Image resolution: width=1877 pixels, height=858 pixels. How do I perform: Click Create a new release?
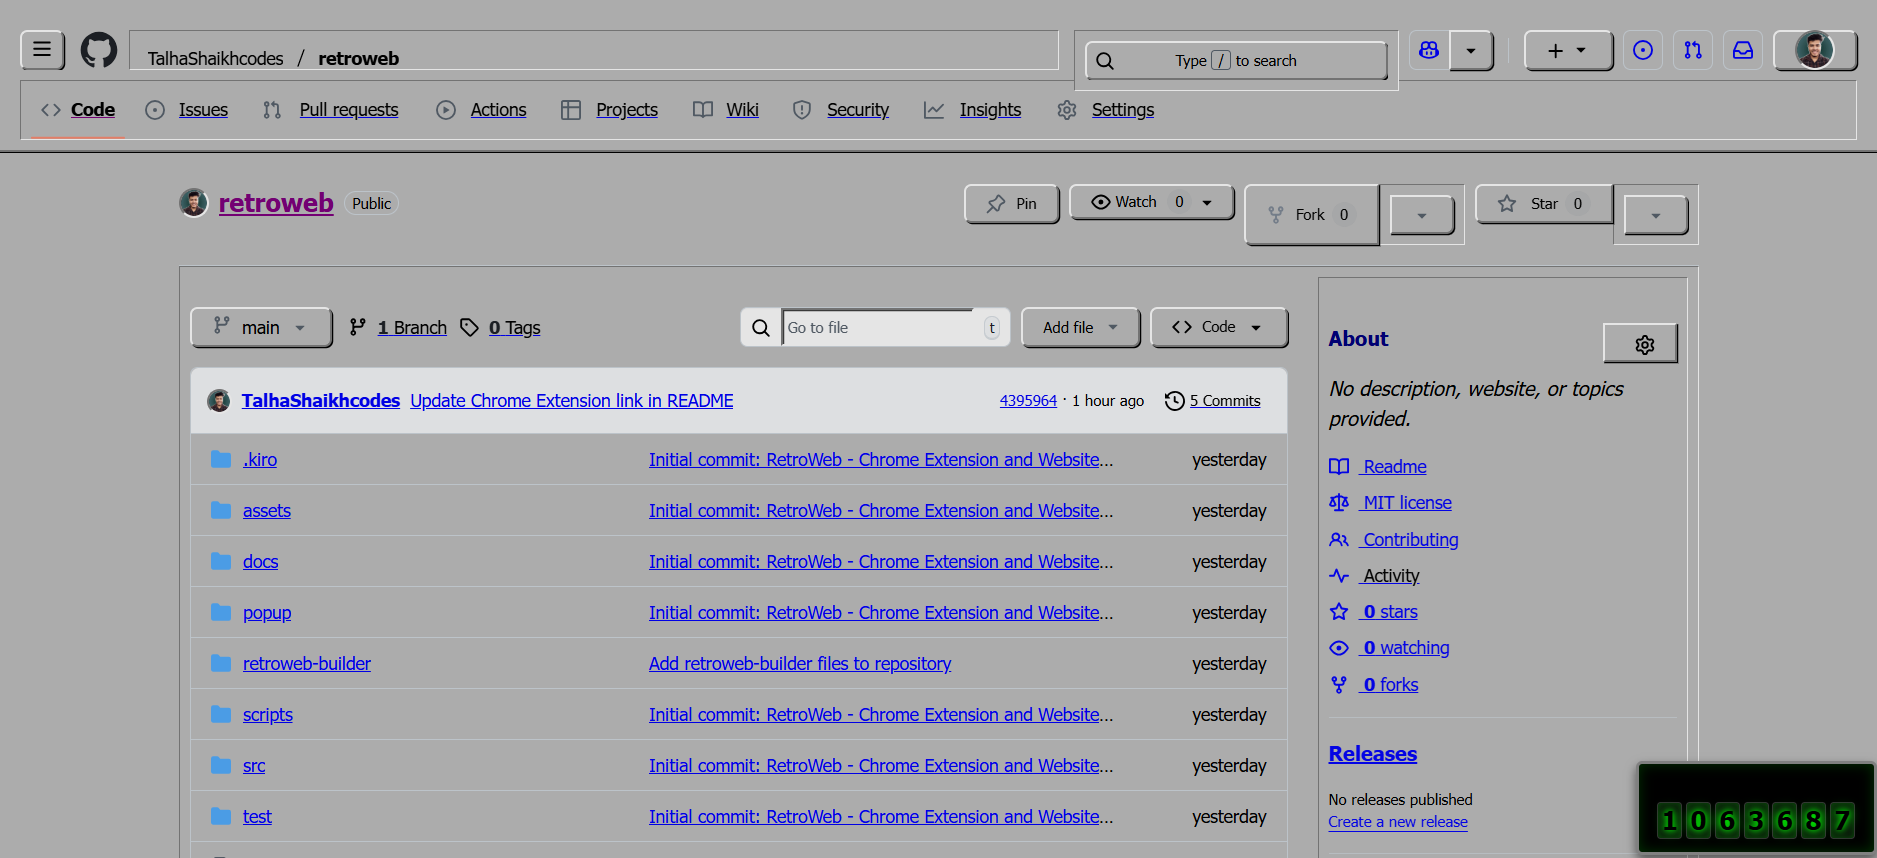pos(1398,822)
